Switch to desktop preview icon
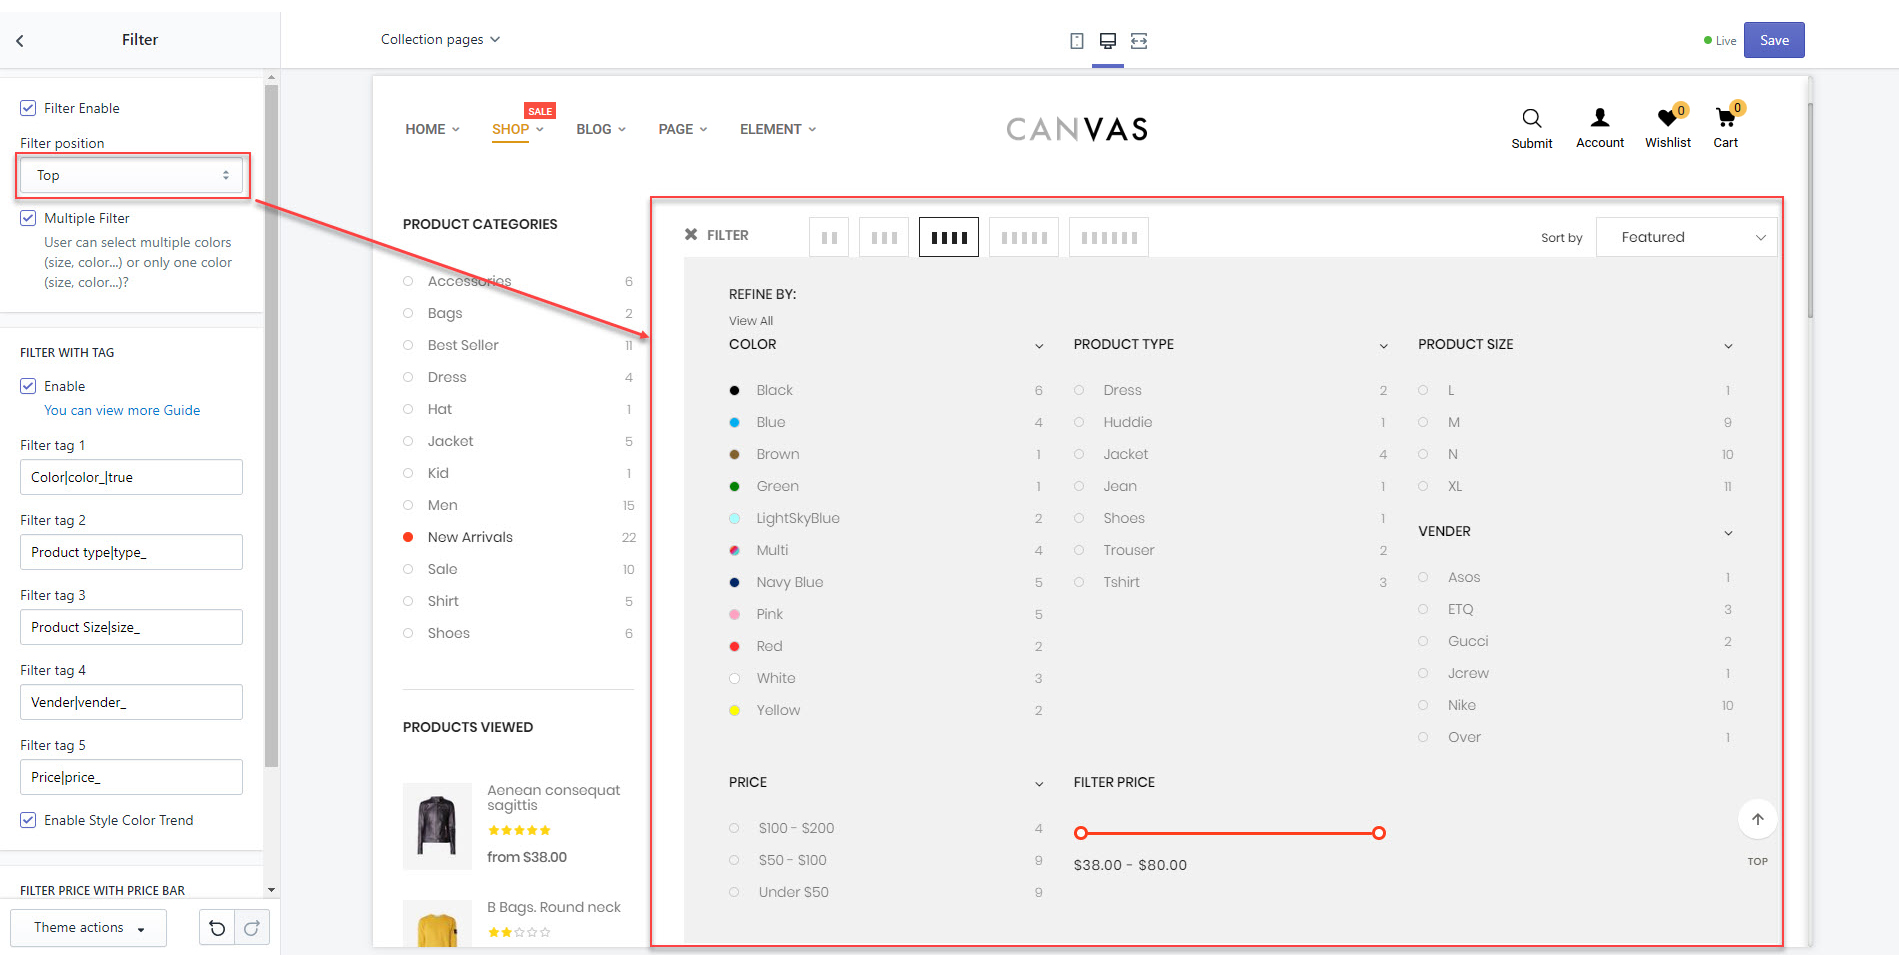Screen dimensions: 1899x967 [1108, 41]
